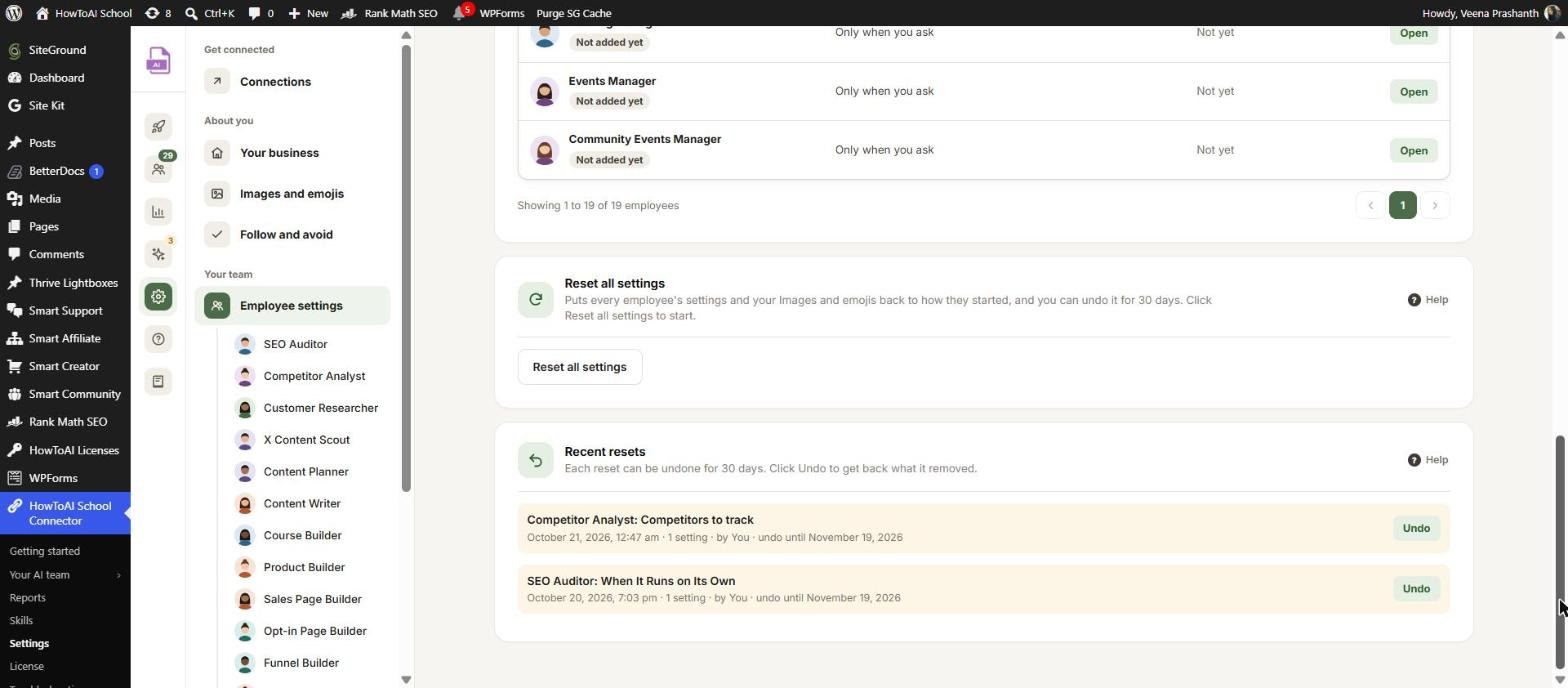Open the document log icon in the rail
The height and width of the screenshot is (688, 1568).
pyautogui.click(x=158, y=382)
